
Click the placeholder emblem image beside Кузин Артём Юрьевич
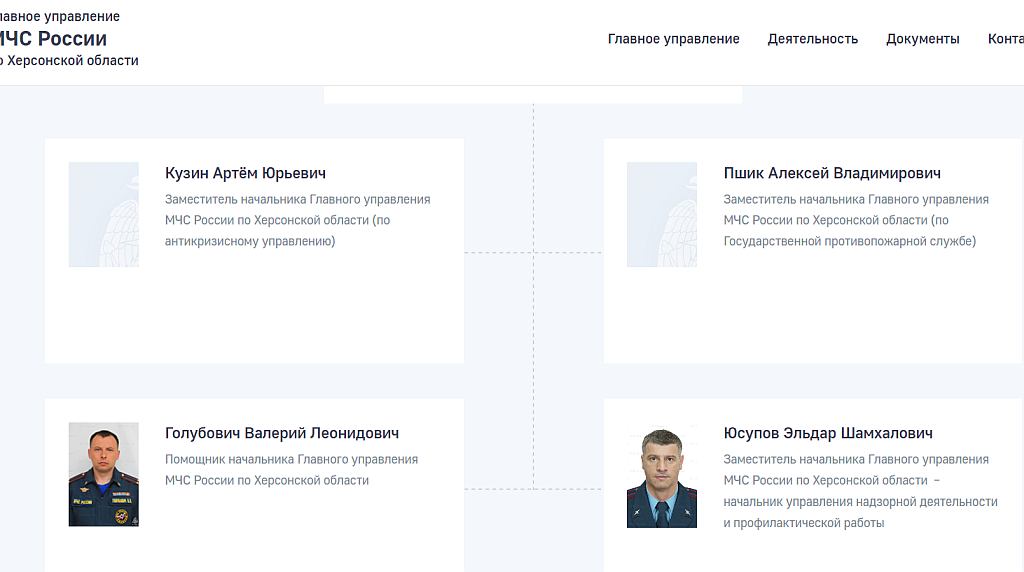(104, 214)
